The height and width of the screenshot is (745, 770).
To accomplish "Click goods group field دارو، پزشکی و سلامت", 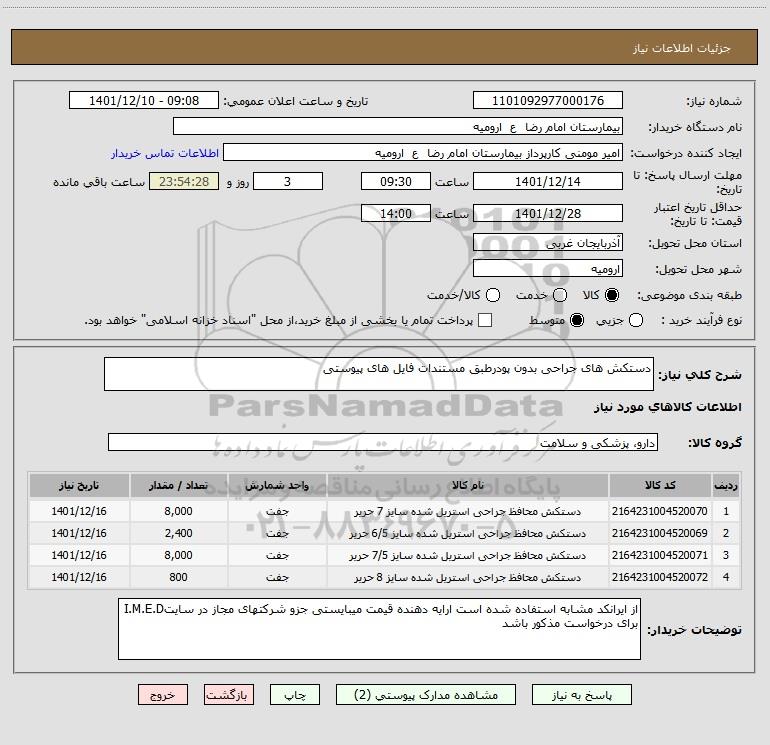I will point(383,442).
